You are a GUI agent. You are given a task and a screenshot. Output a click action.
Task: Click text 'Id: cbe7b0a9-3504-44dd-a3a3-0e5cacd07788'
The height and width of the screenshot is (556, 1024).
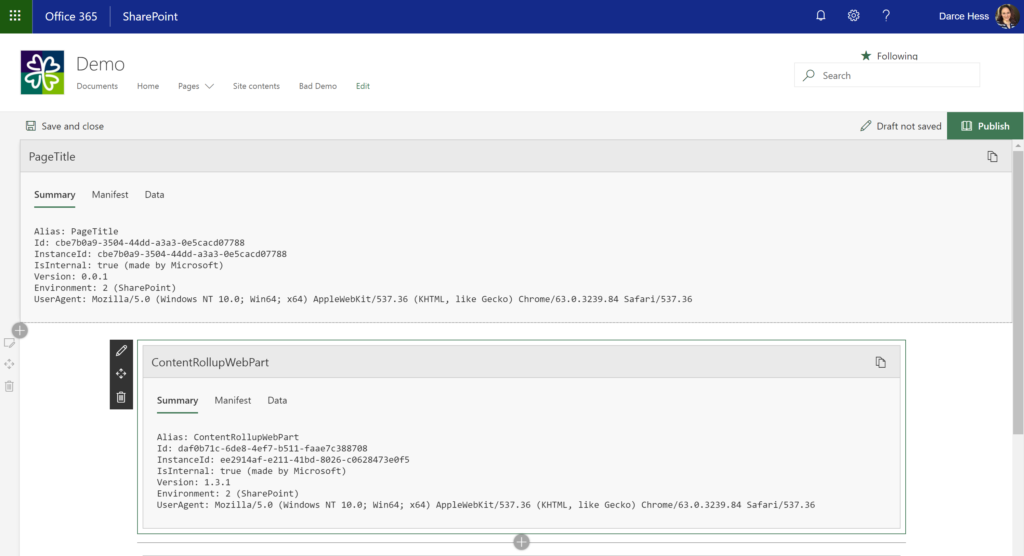click(139, 243)
